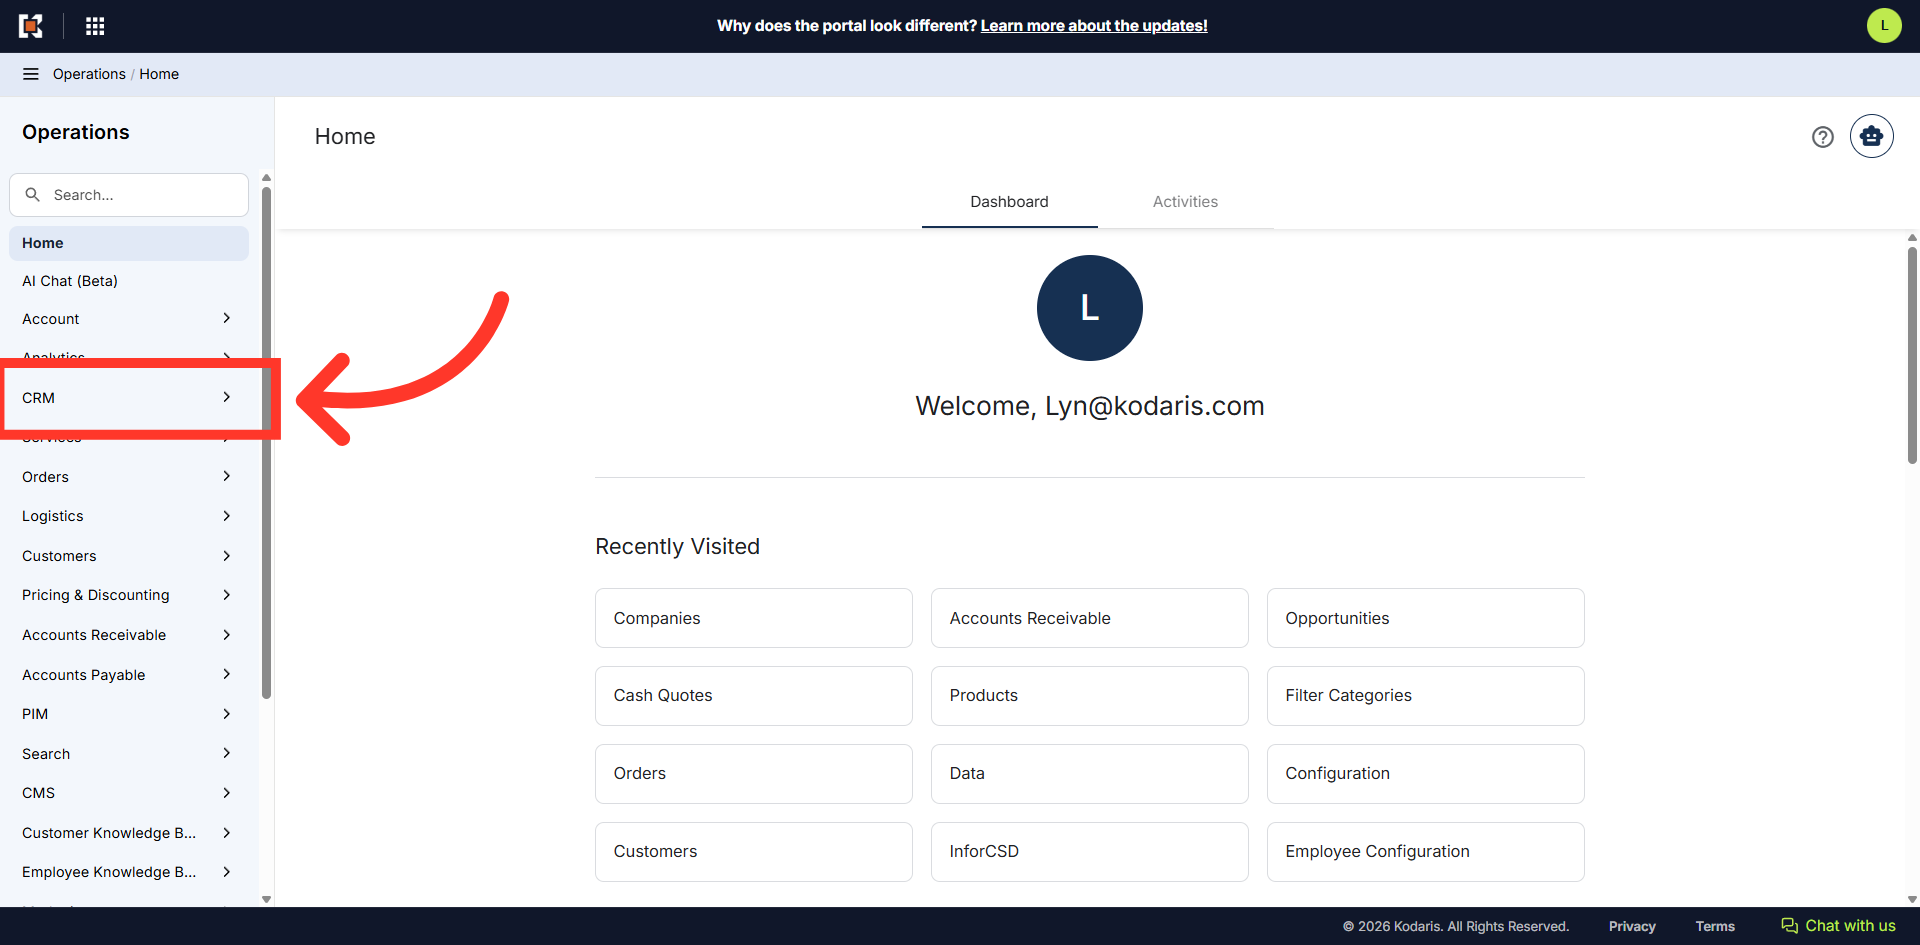The height and width of the screenshot is (945, 1920).
Task: Click the large L profile avatar
Action: tap(1090, 308)
